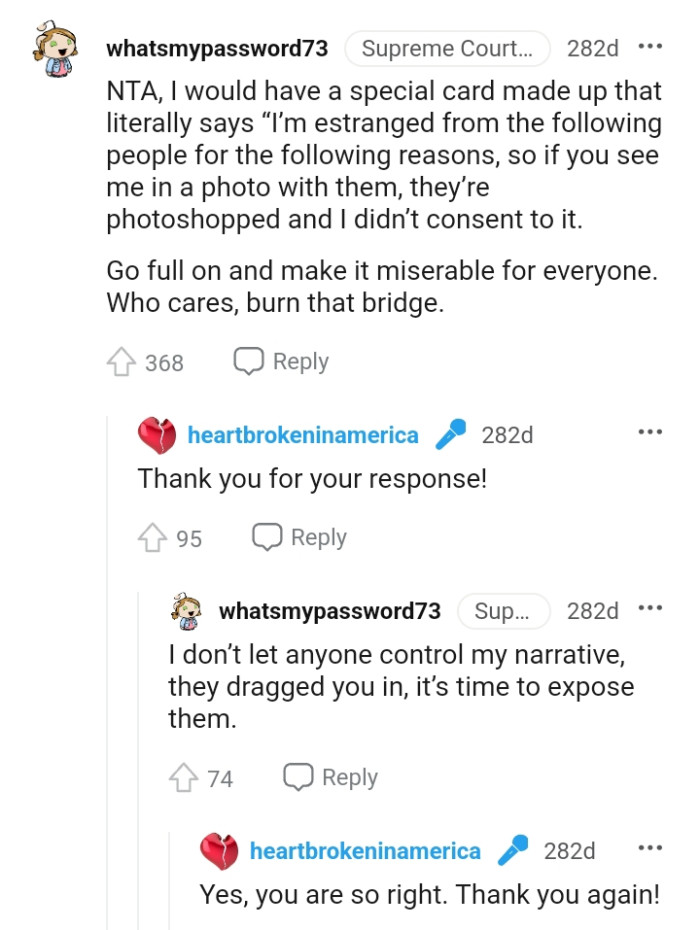Open the overflow menu on the top comment
The width and height of the screenshot is (700, 930).
tap(651, 45)
